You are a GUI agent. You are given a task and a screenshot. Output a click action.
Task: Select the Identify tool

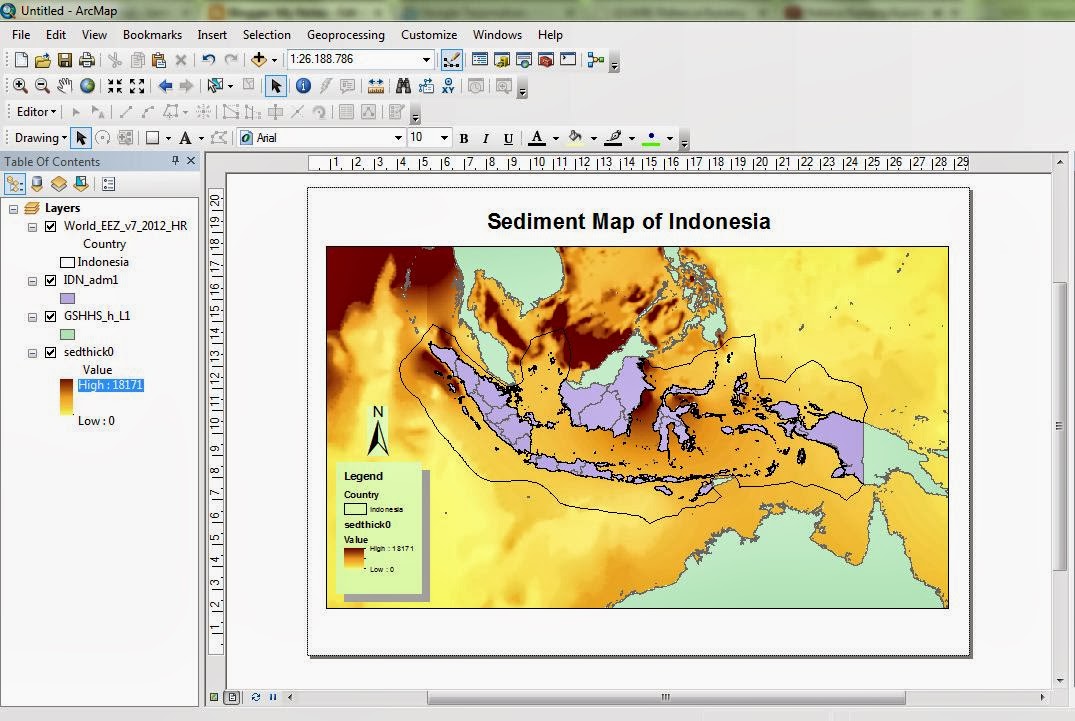pyautogui.click(x=302, y=86)
